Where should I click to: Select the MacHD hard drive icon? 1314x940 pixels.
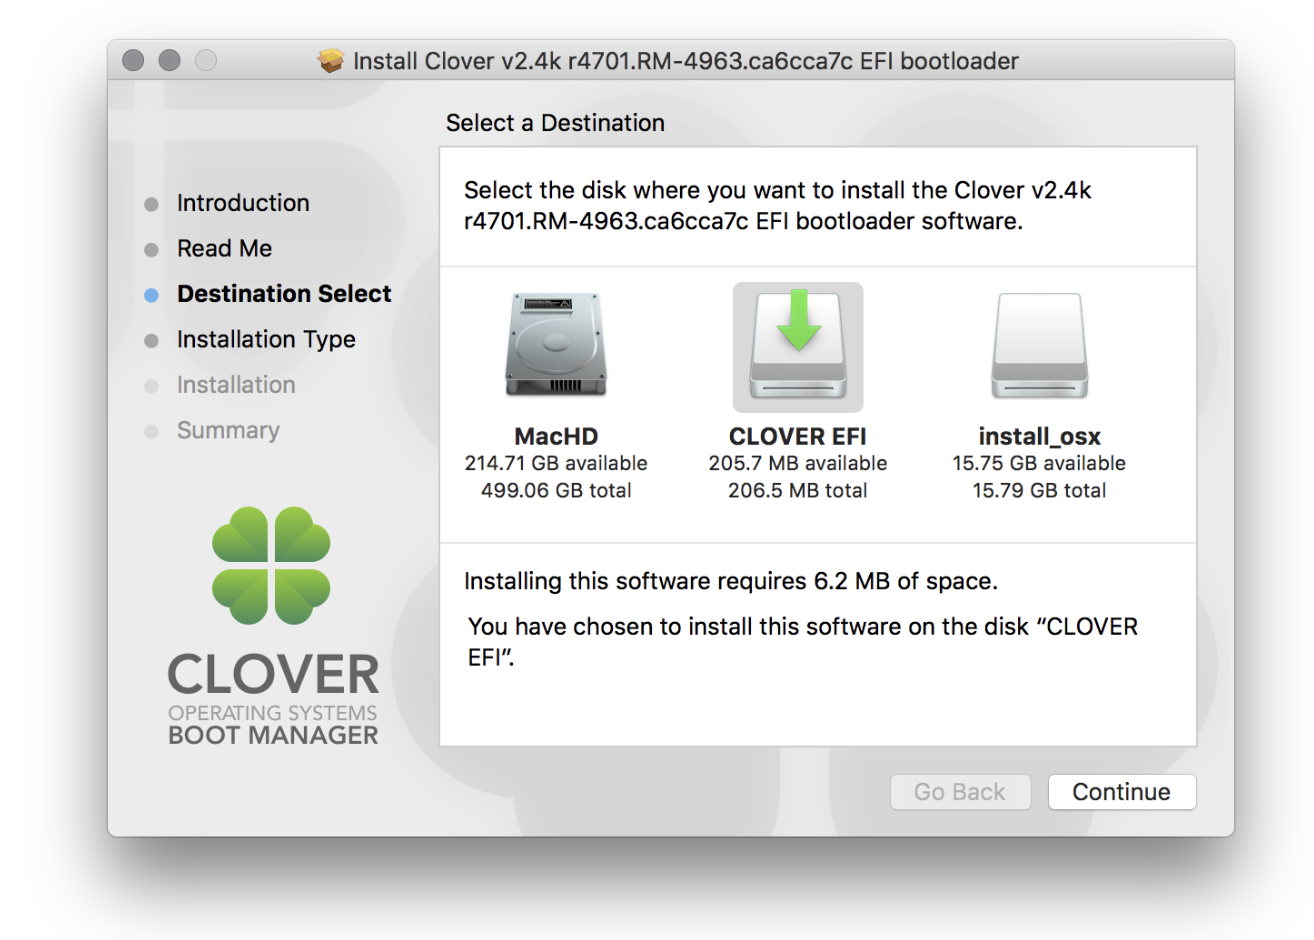point(556,347)
